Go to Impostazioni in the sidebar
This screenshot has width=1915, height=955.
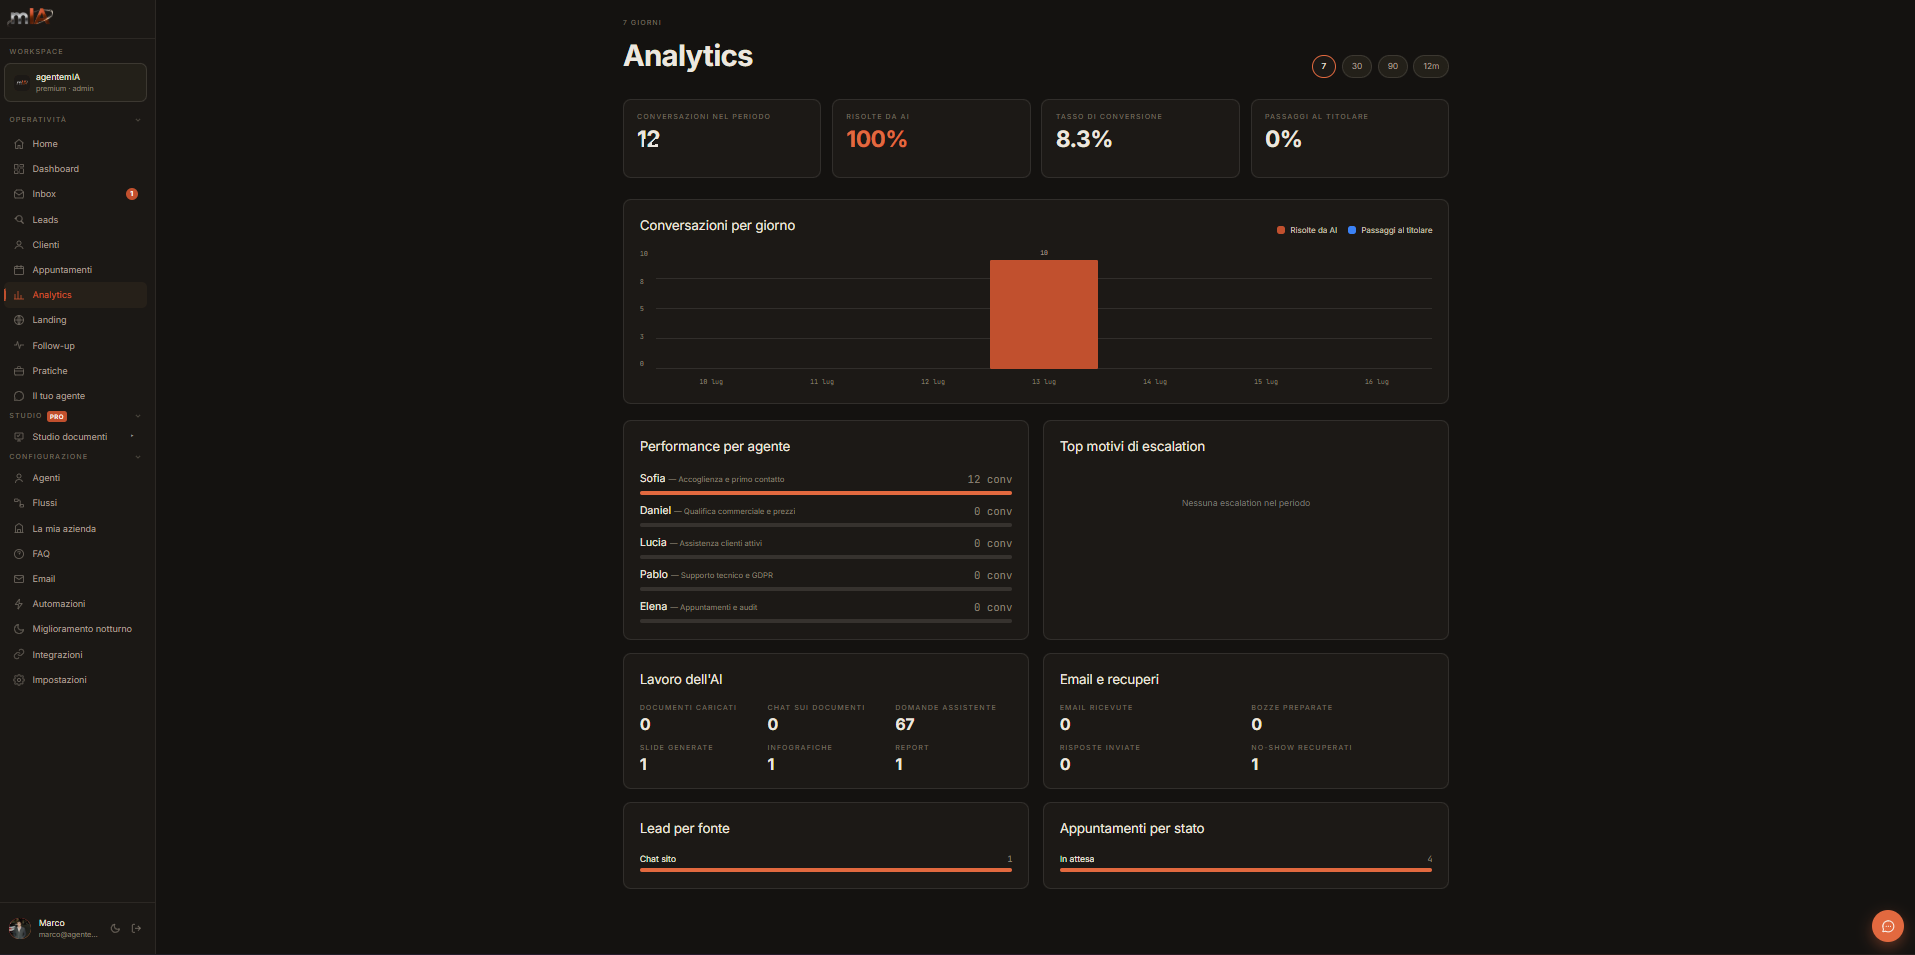[x=75, y=680]
